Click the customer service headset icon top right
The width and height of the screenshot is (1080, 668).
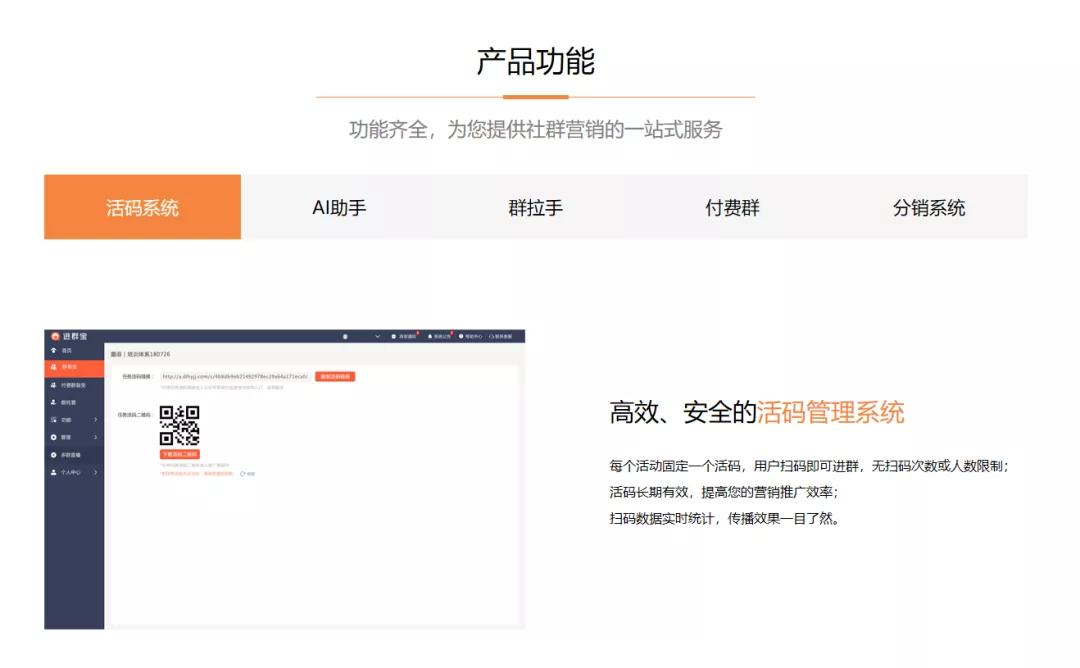pyautogui.click(x=490, y=335)
